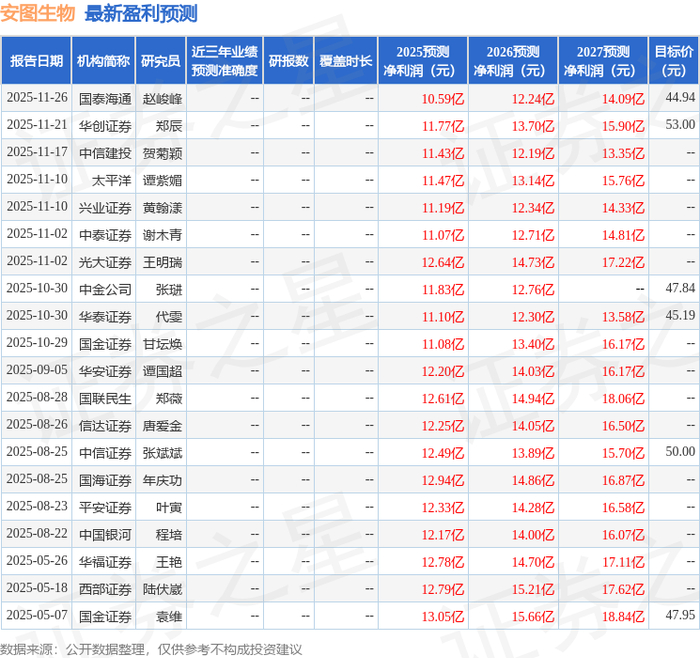
Task: Click researcher 甘坛焕
Action: tap(162, 344)
